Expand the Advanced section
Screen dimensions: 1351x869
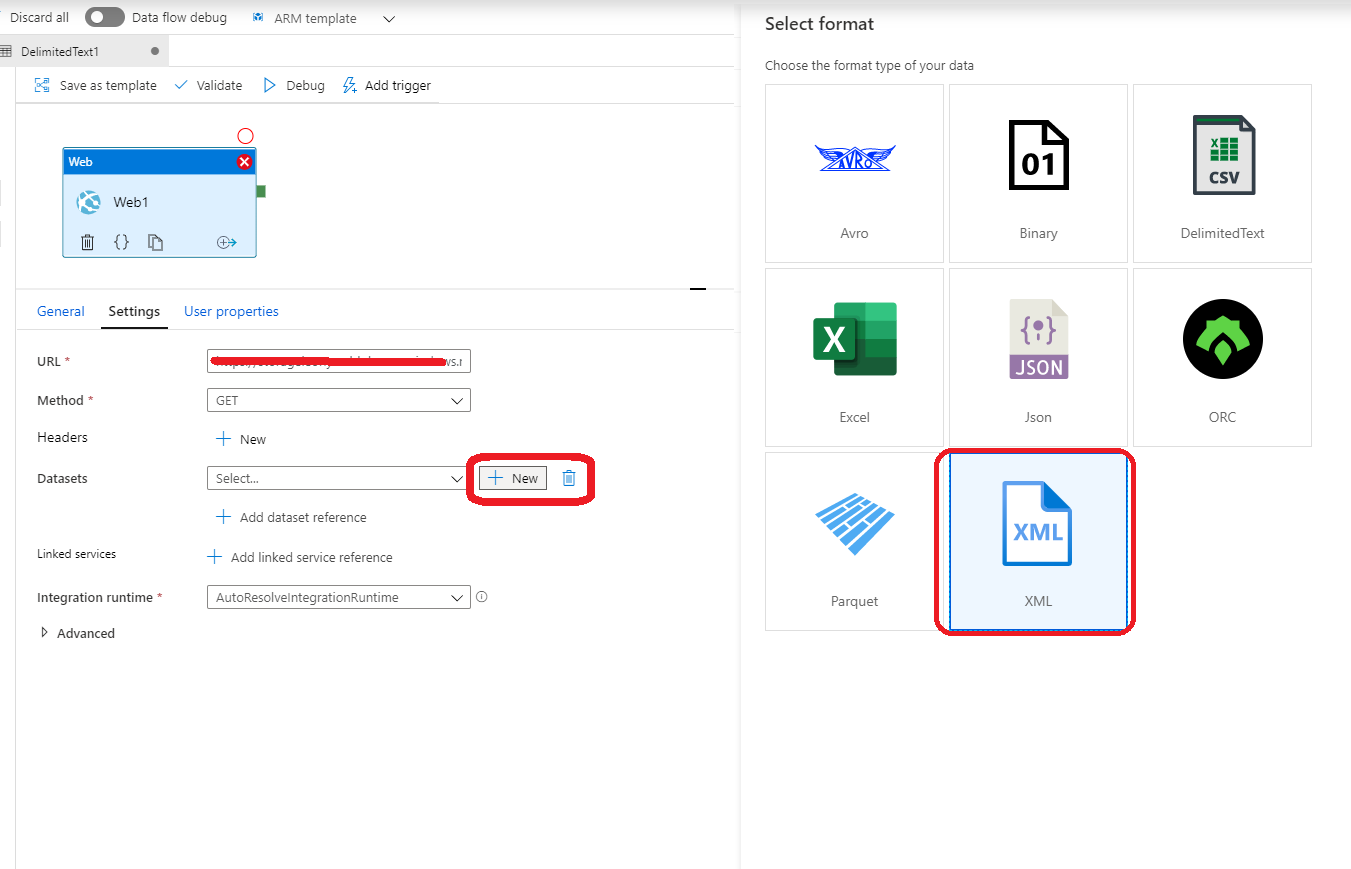pos(77,633)
